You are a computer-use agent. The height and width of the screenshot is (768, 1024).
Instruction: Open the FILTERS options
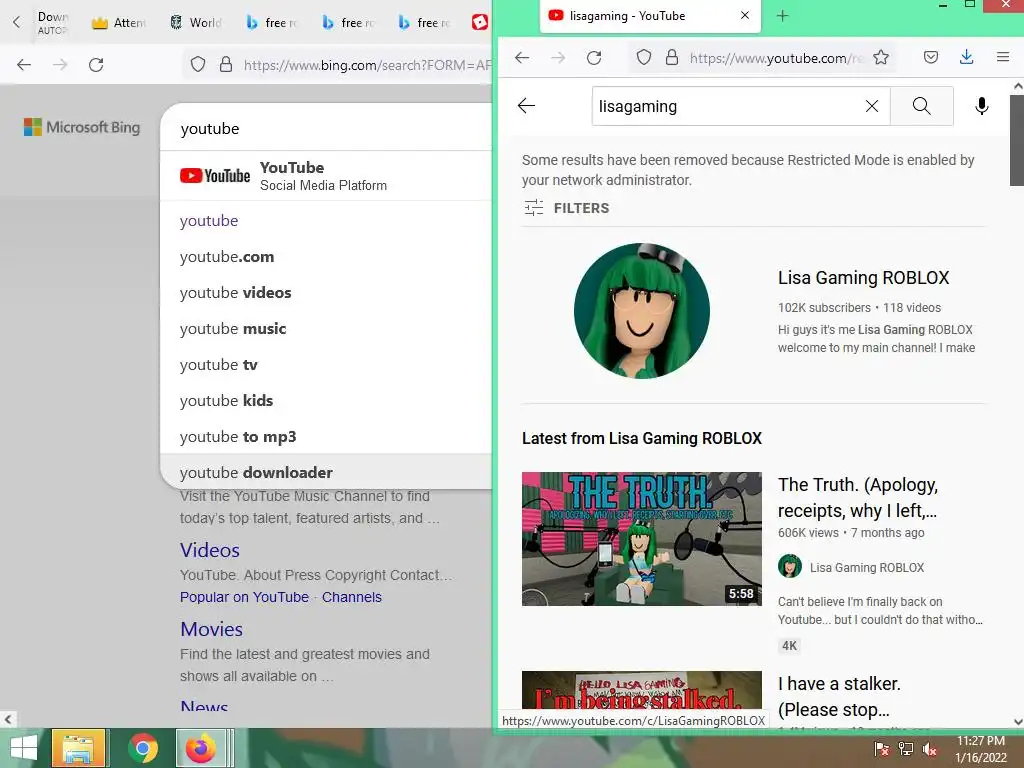pos(566,208)
